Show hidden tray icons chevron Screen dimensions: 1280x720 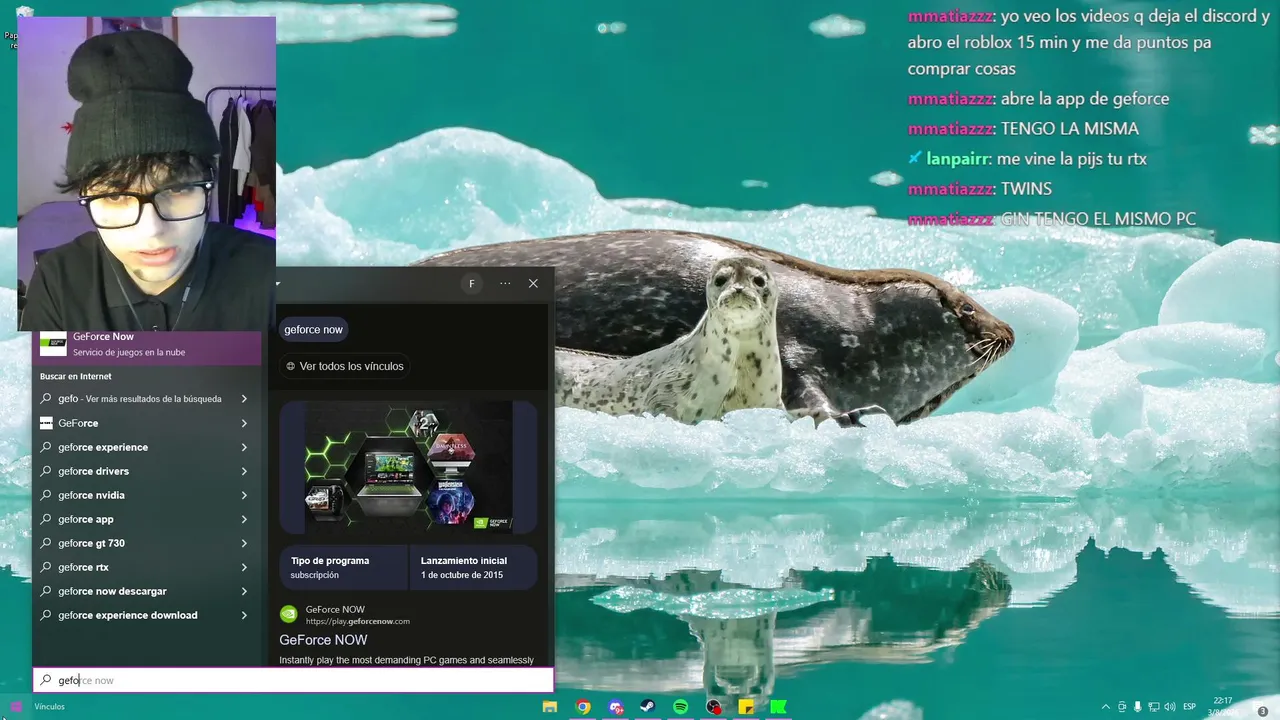[x=1105, y=707]
